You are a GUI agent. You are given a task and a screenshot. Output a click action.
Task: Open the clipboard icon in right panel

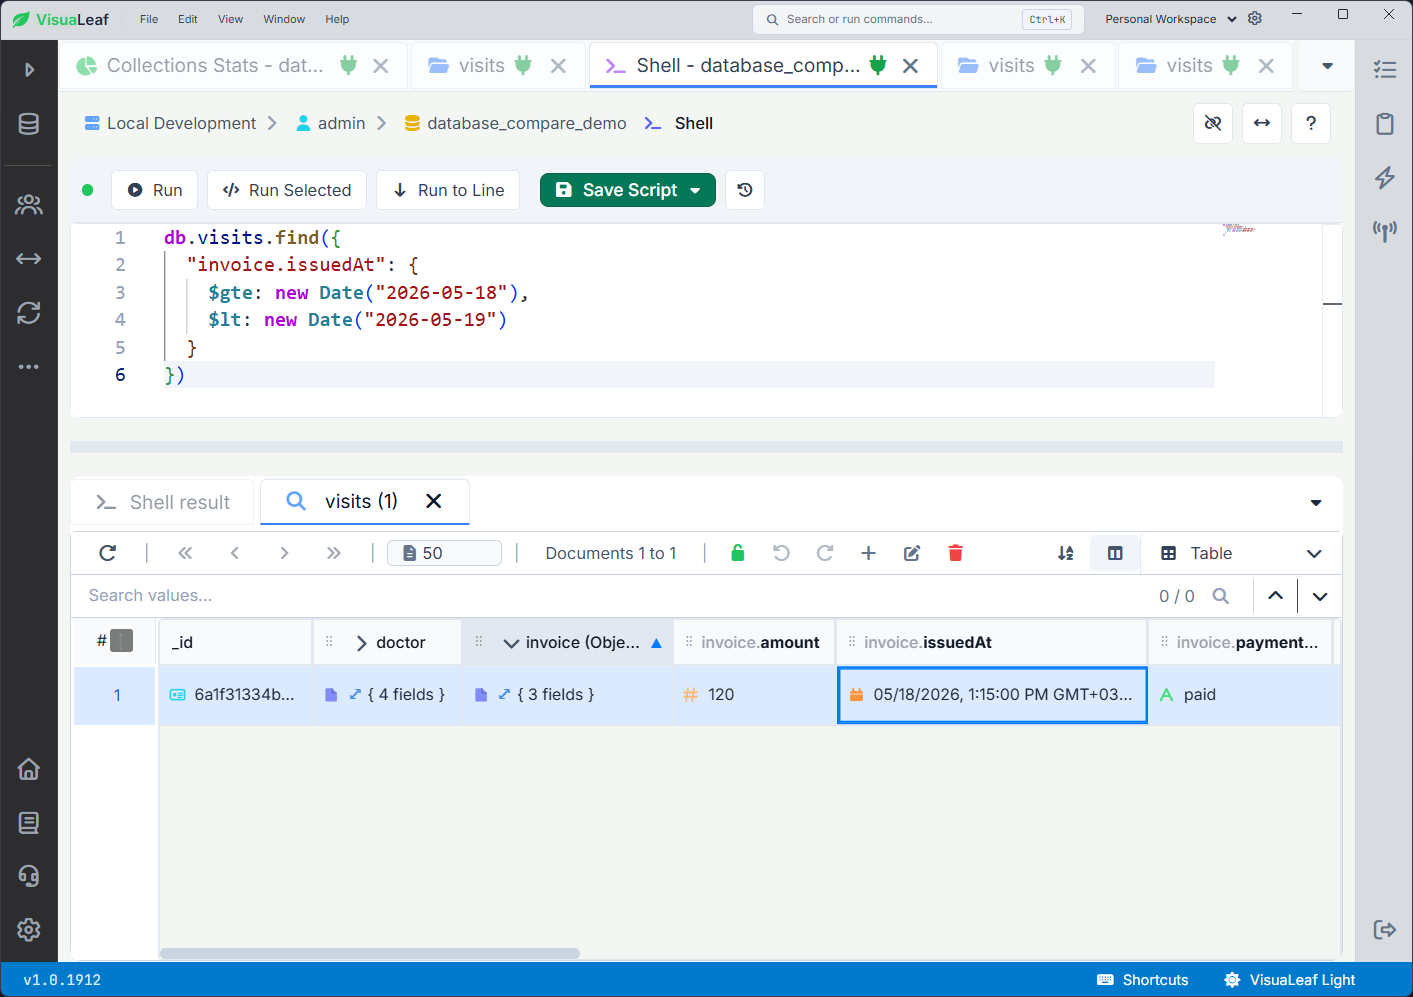tap(1385, 124)
